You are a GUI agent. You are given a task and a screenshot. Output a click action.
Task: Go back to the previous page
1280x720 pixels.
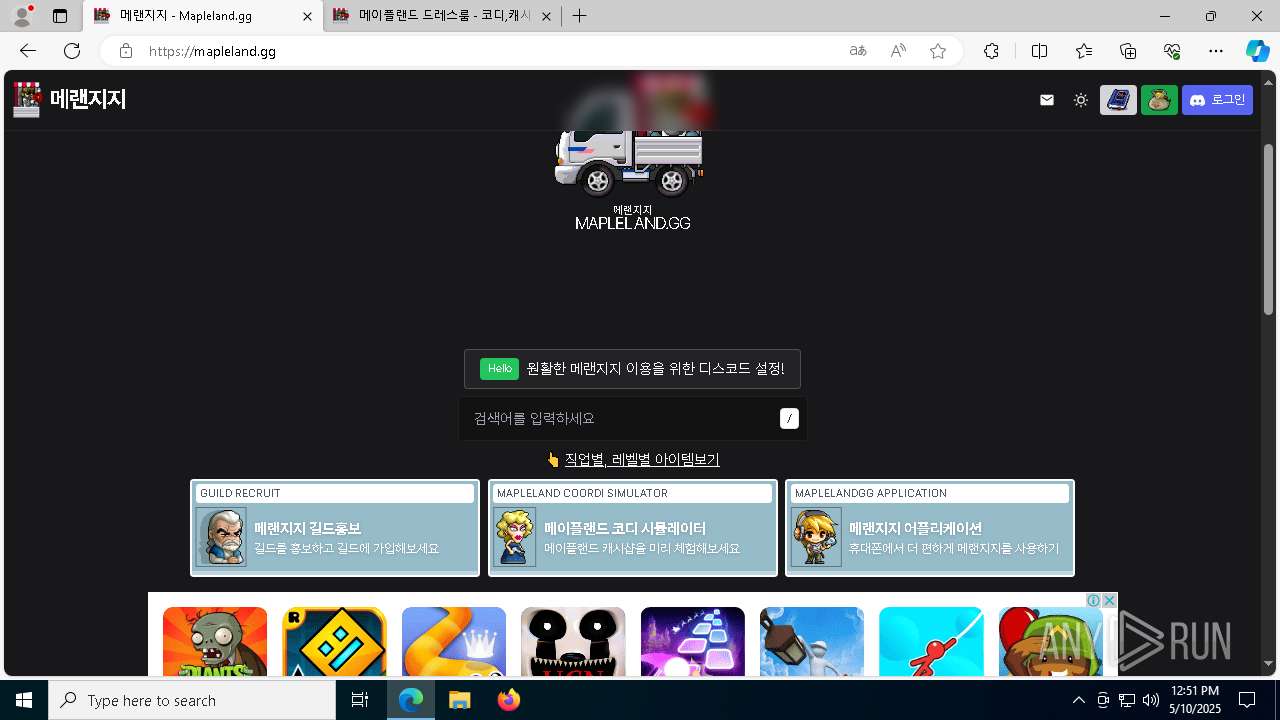click(28, 51)
